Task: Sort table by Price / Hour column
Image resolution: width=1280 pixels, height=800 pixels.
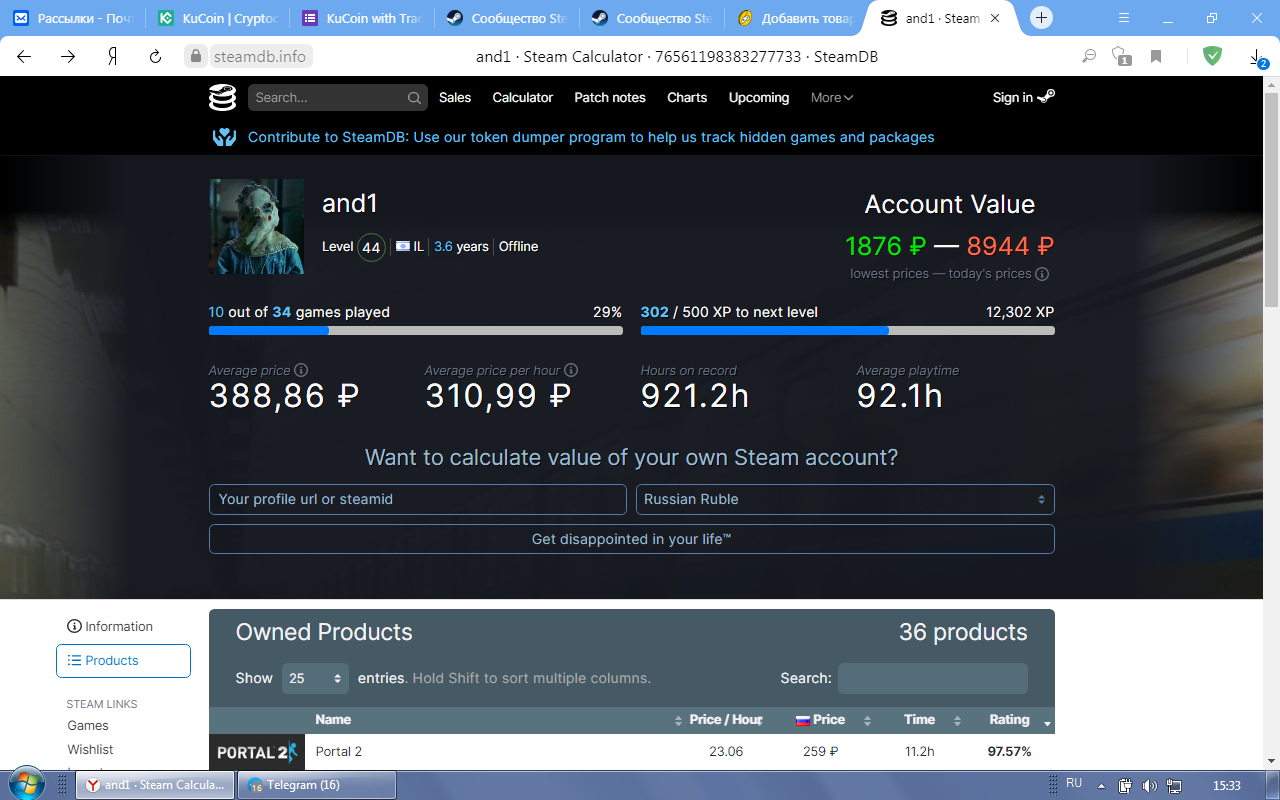Action: (x=726, y=720)
